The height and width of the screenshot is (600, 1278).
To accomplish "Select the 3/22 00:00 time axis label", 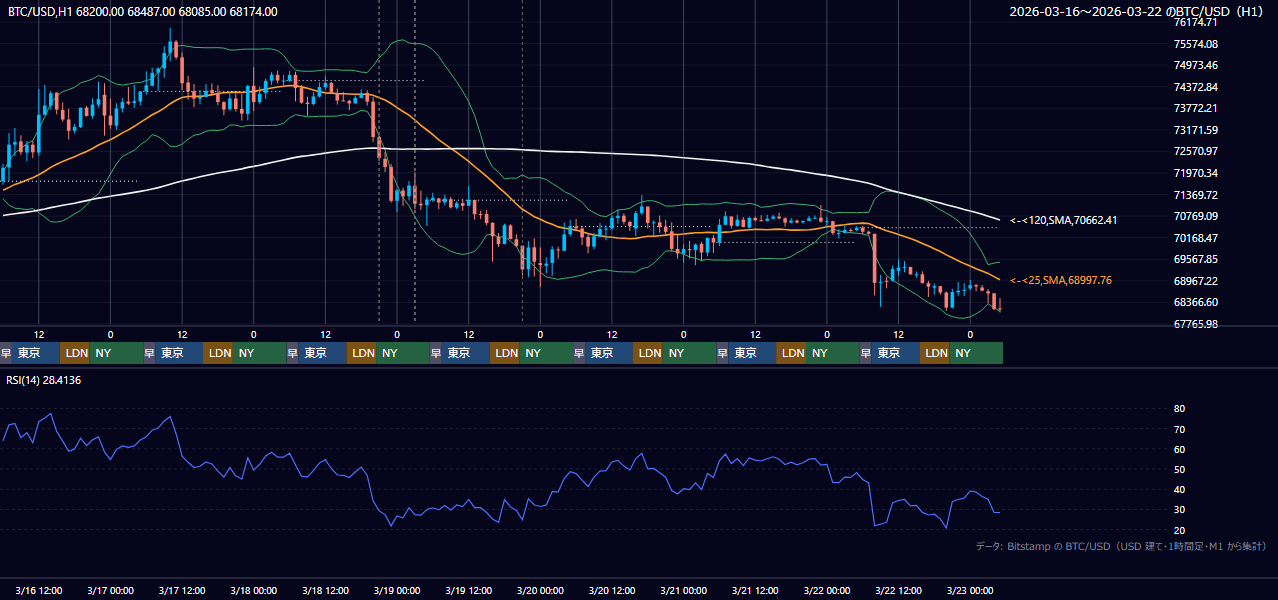I will (x=827, y=590).
